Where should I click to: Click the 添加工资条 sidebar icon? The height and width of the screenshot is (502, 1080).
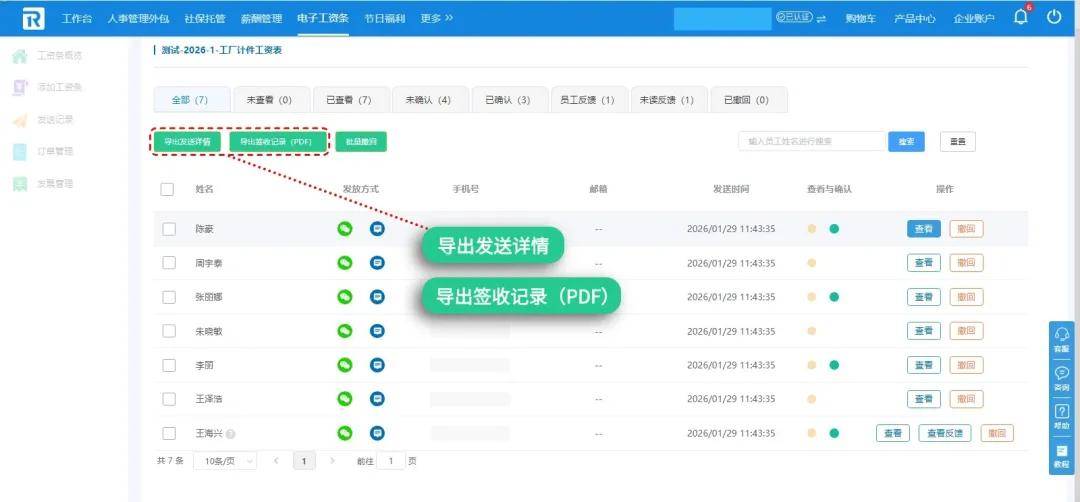[x=20, y=87]
